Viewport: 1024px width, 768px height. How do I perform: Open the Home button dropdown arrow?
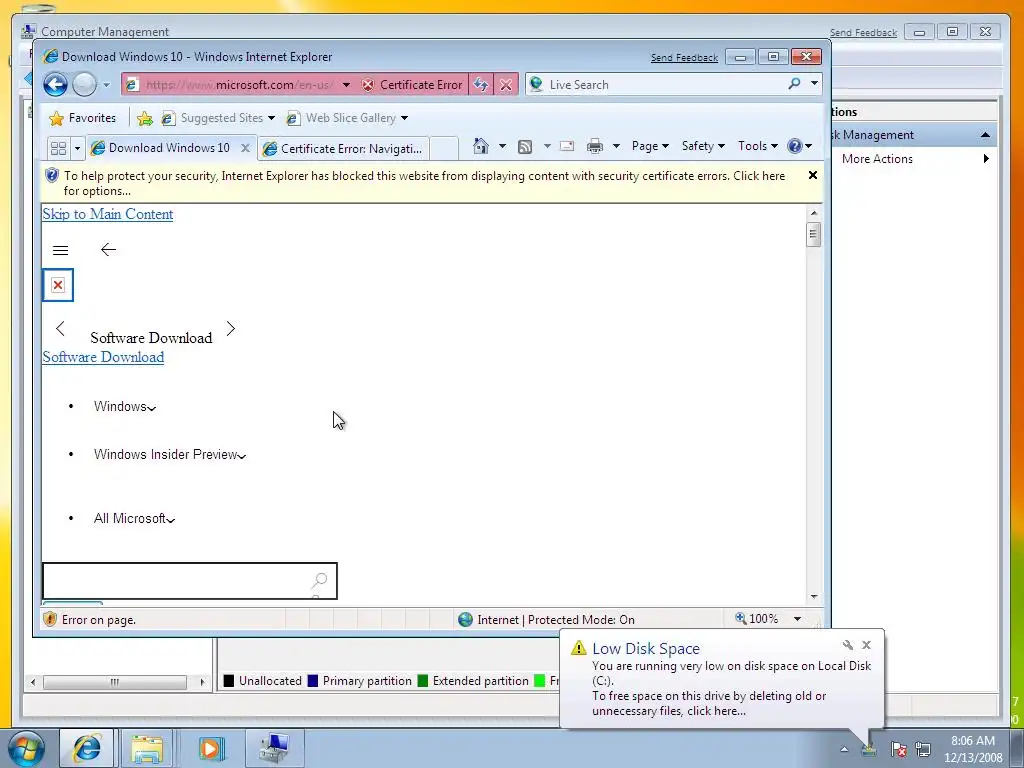[502, 146]
